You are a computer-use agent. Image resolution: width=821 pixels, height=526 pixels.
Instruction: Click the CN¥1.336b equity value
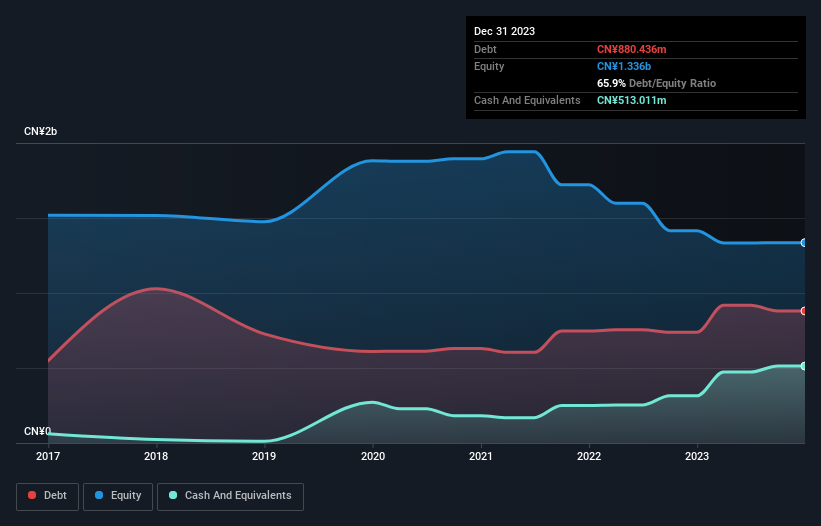(624, 66)
